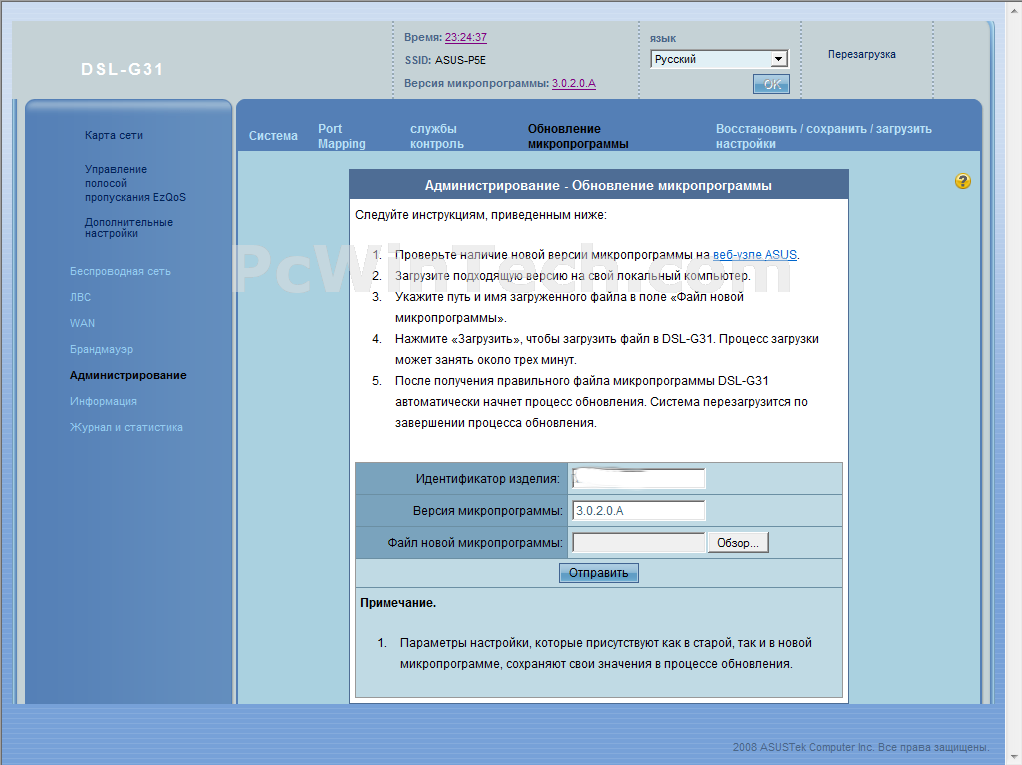This screenshot has height=765, width=1022.
Task: Click the Файл новой микропрограммы path field
Action: (638, 542)
